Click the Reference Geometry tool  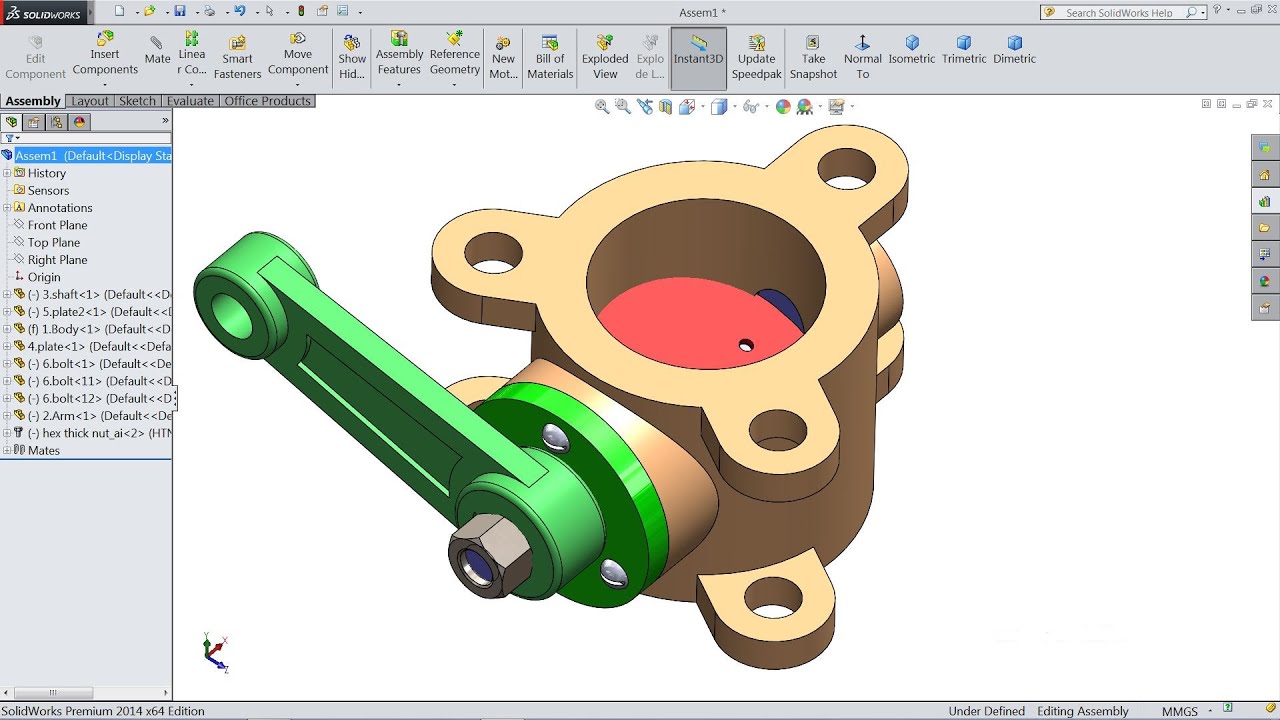(x=455, y=55)
